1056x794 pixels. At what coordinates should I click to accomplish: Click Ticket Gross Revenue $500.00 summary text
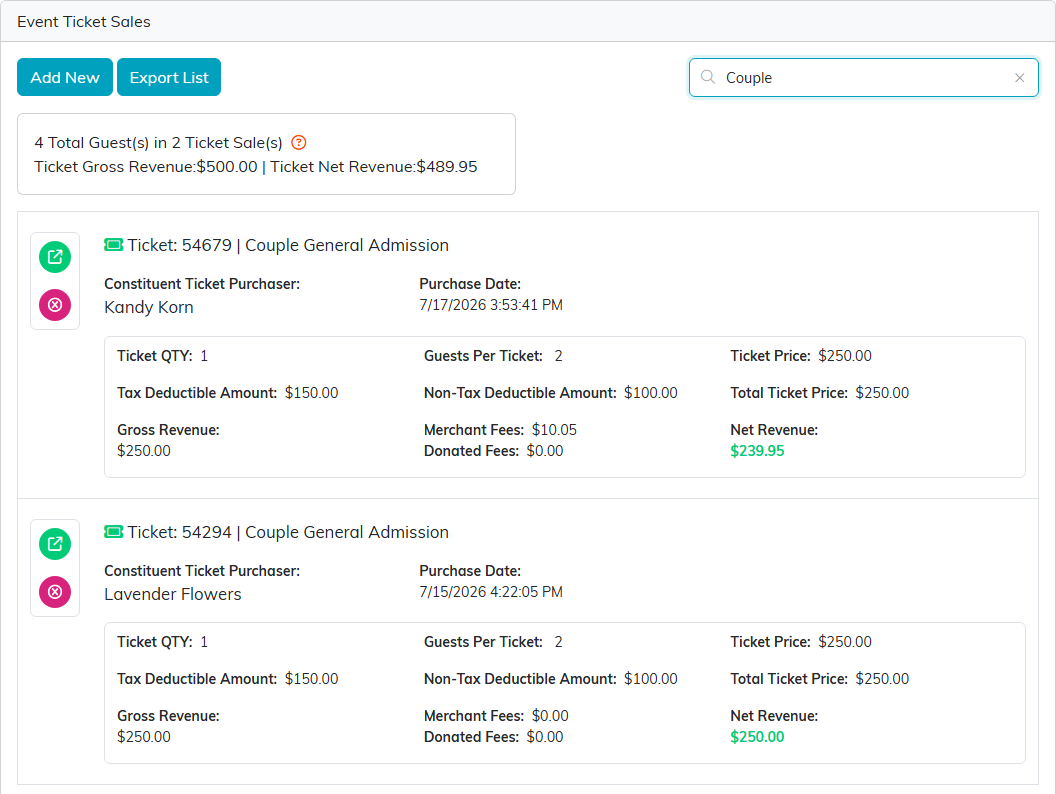pos(146,167)
